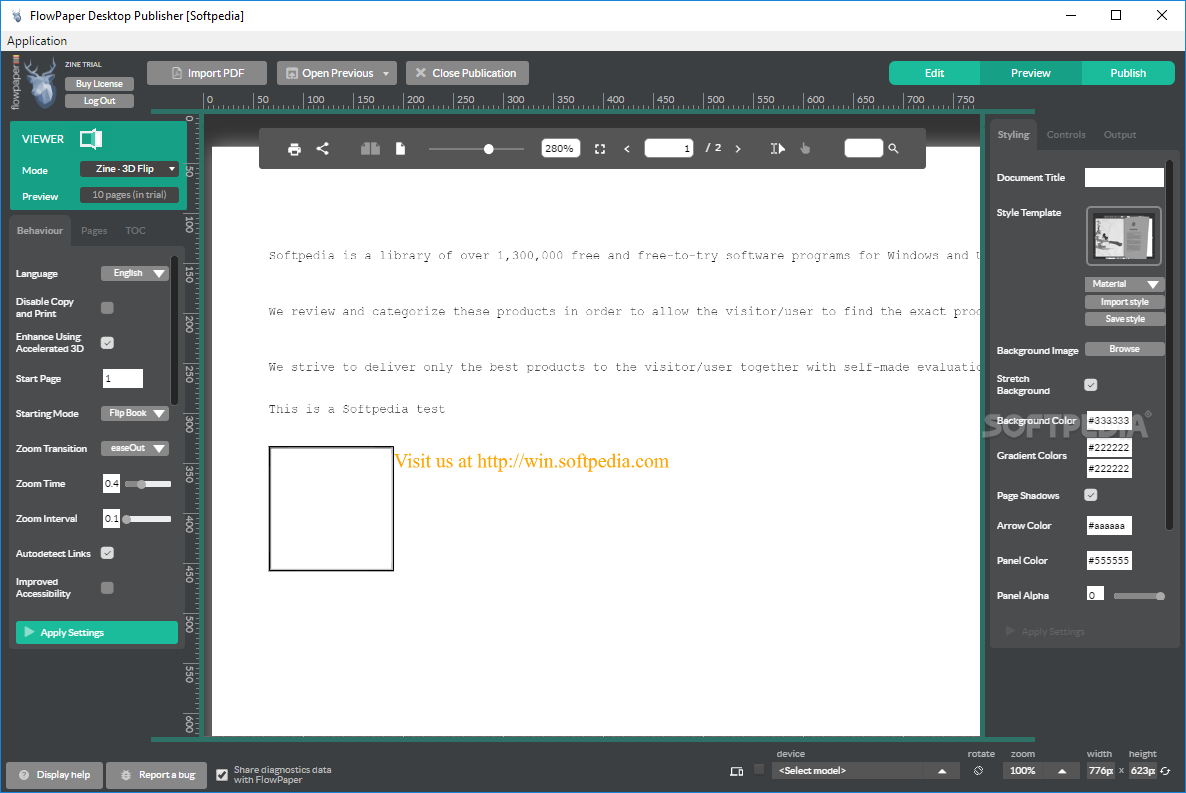1186x793 pixels.
Task: Click the Style Template thumbnail
Action: click(x=1123, y=236)
